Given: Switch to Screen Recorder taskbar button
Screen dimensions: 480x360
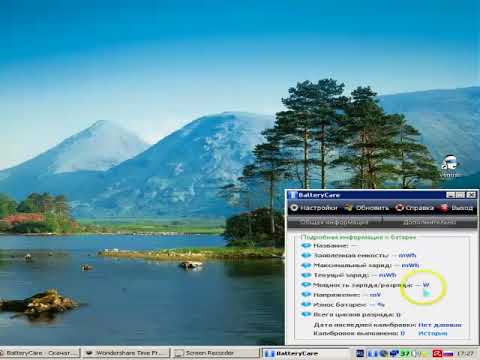Looking at the screenshot, I should [x=215, y=353].
